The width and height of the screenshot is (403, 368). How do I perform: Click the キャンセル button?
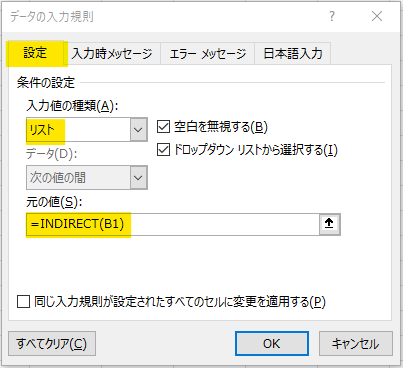356,344
